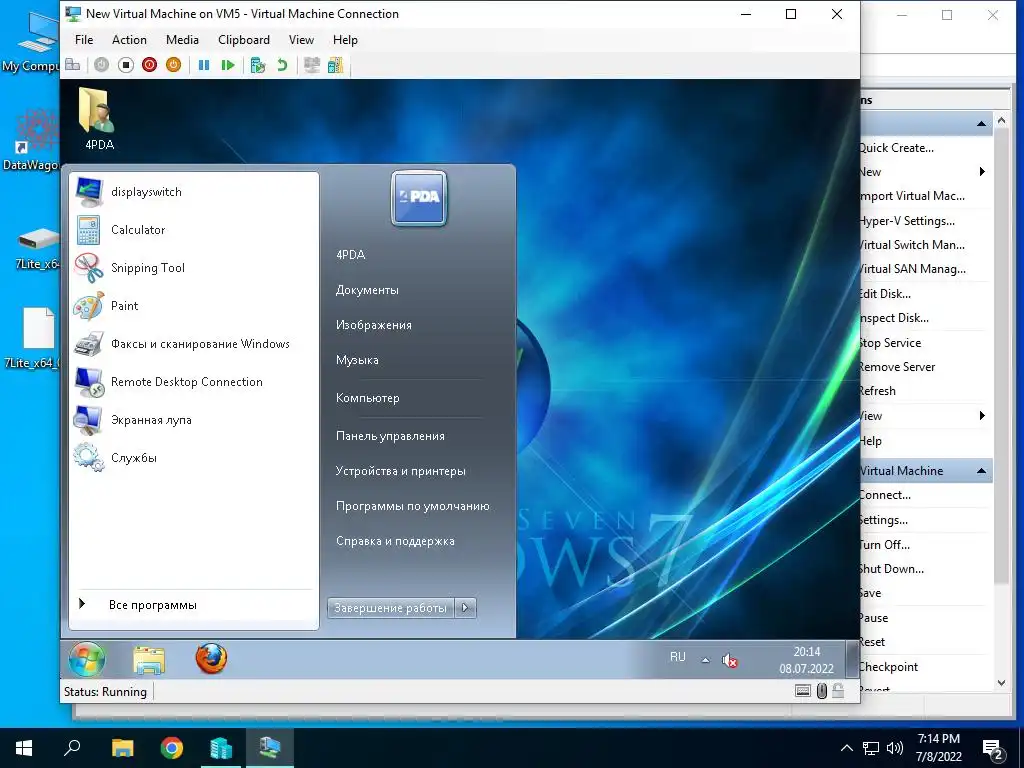
Task: Click RU language indicator
Action: 678,657
